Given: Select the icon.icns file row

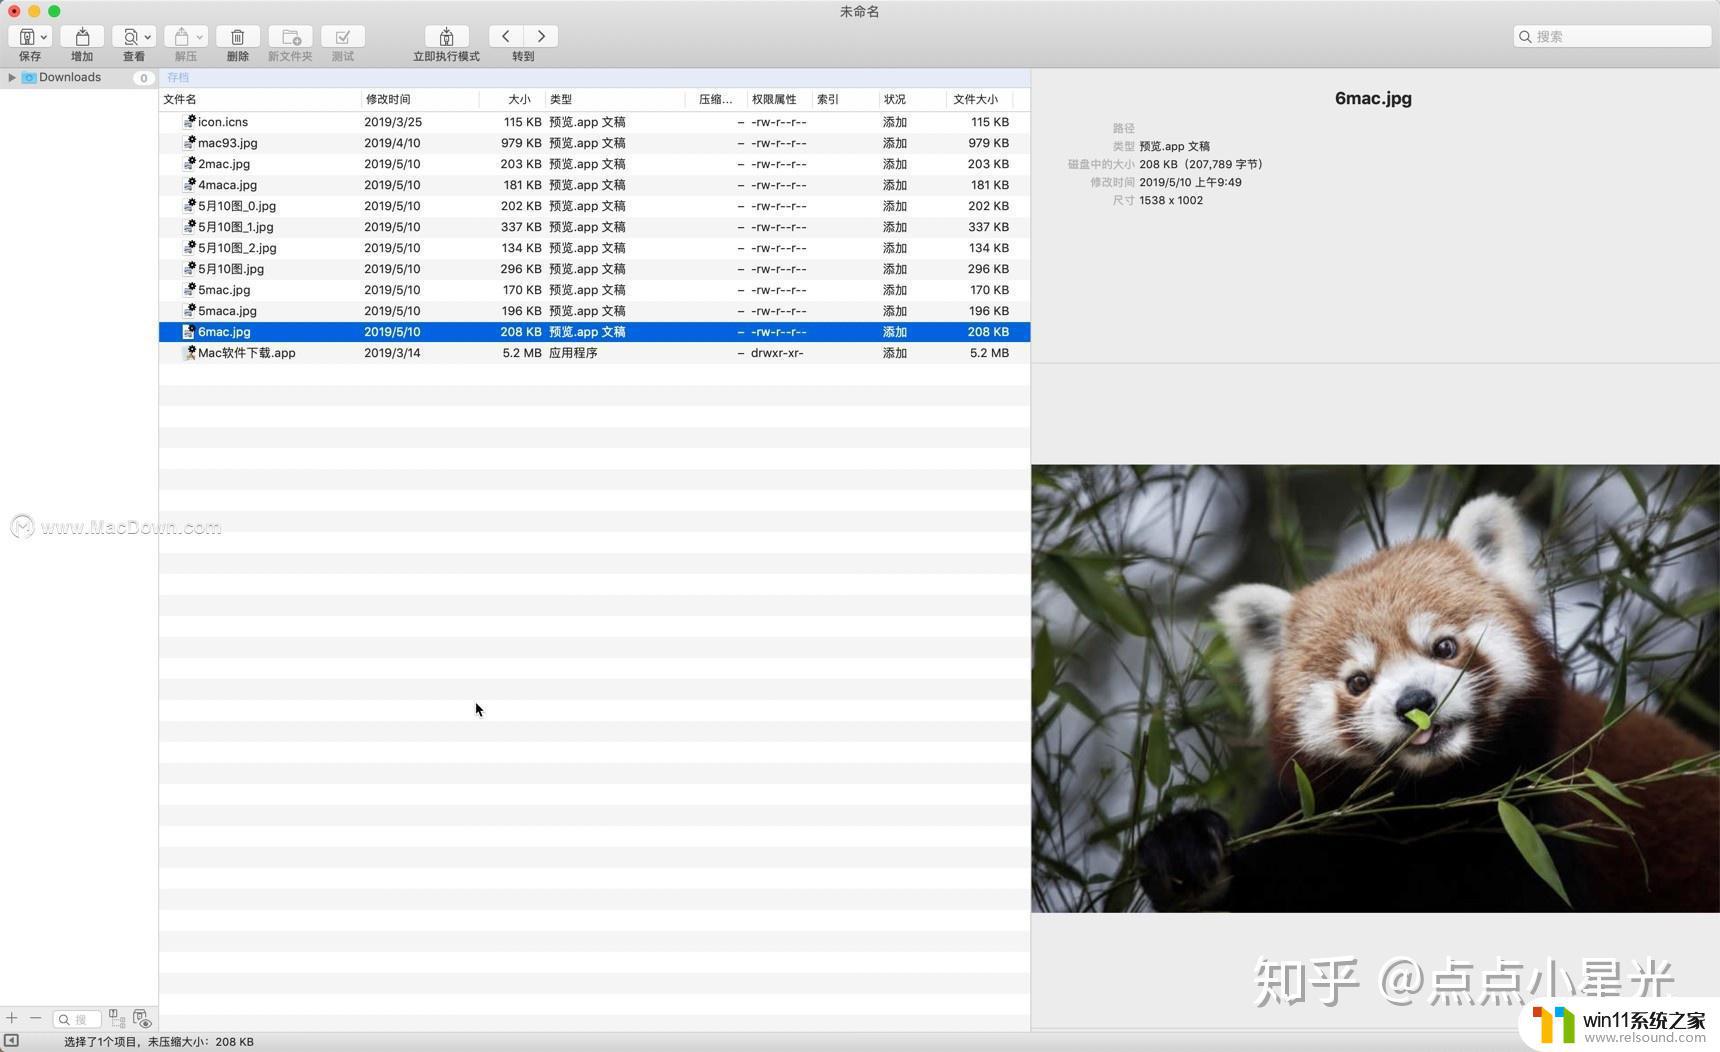Looking at the screenshot, I should click(594, 122).
